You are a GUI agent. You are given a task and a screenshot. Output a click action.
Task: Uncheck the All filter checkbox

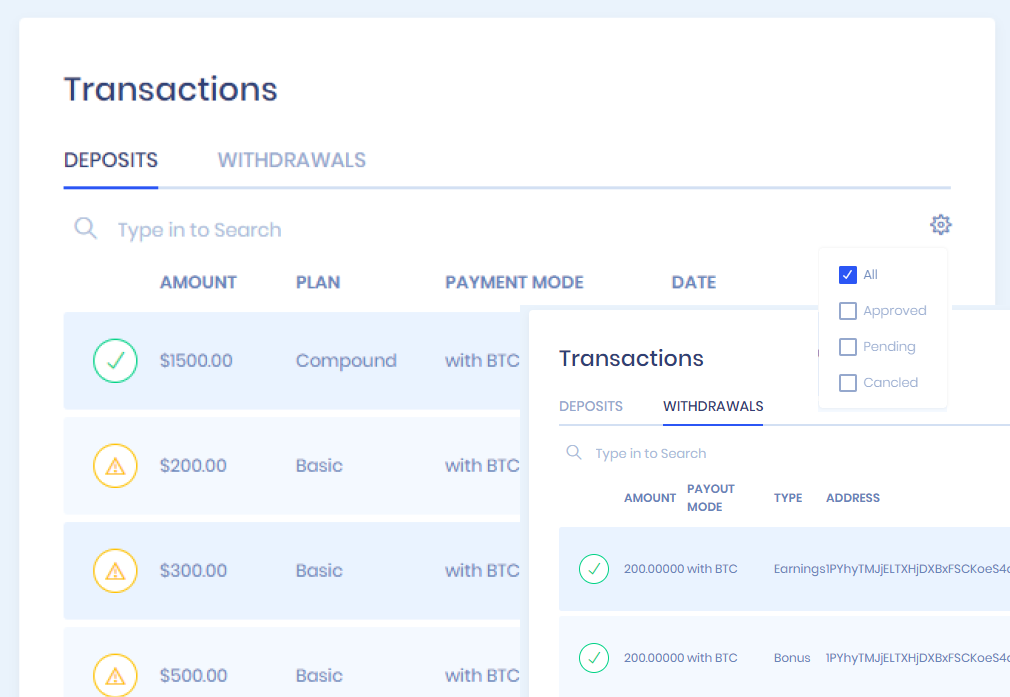pyautogui.click(x=848, y=275)
